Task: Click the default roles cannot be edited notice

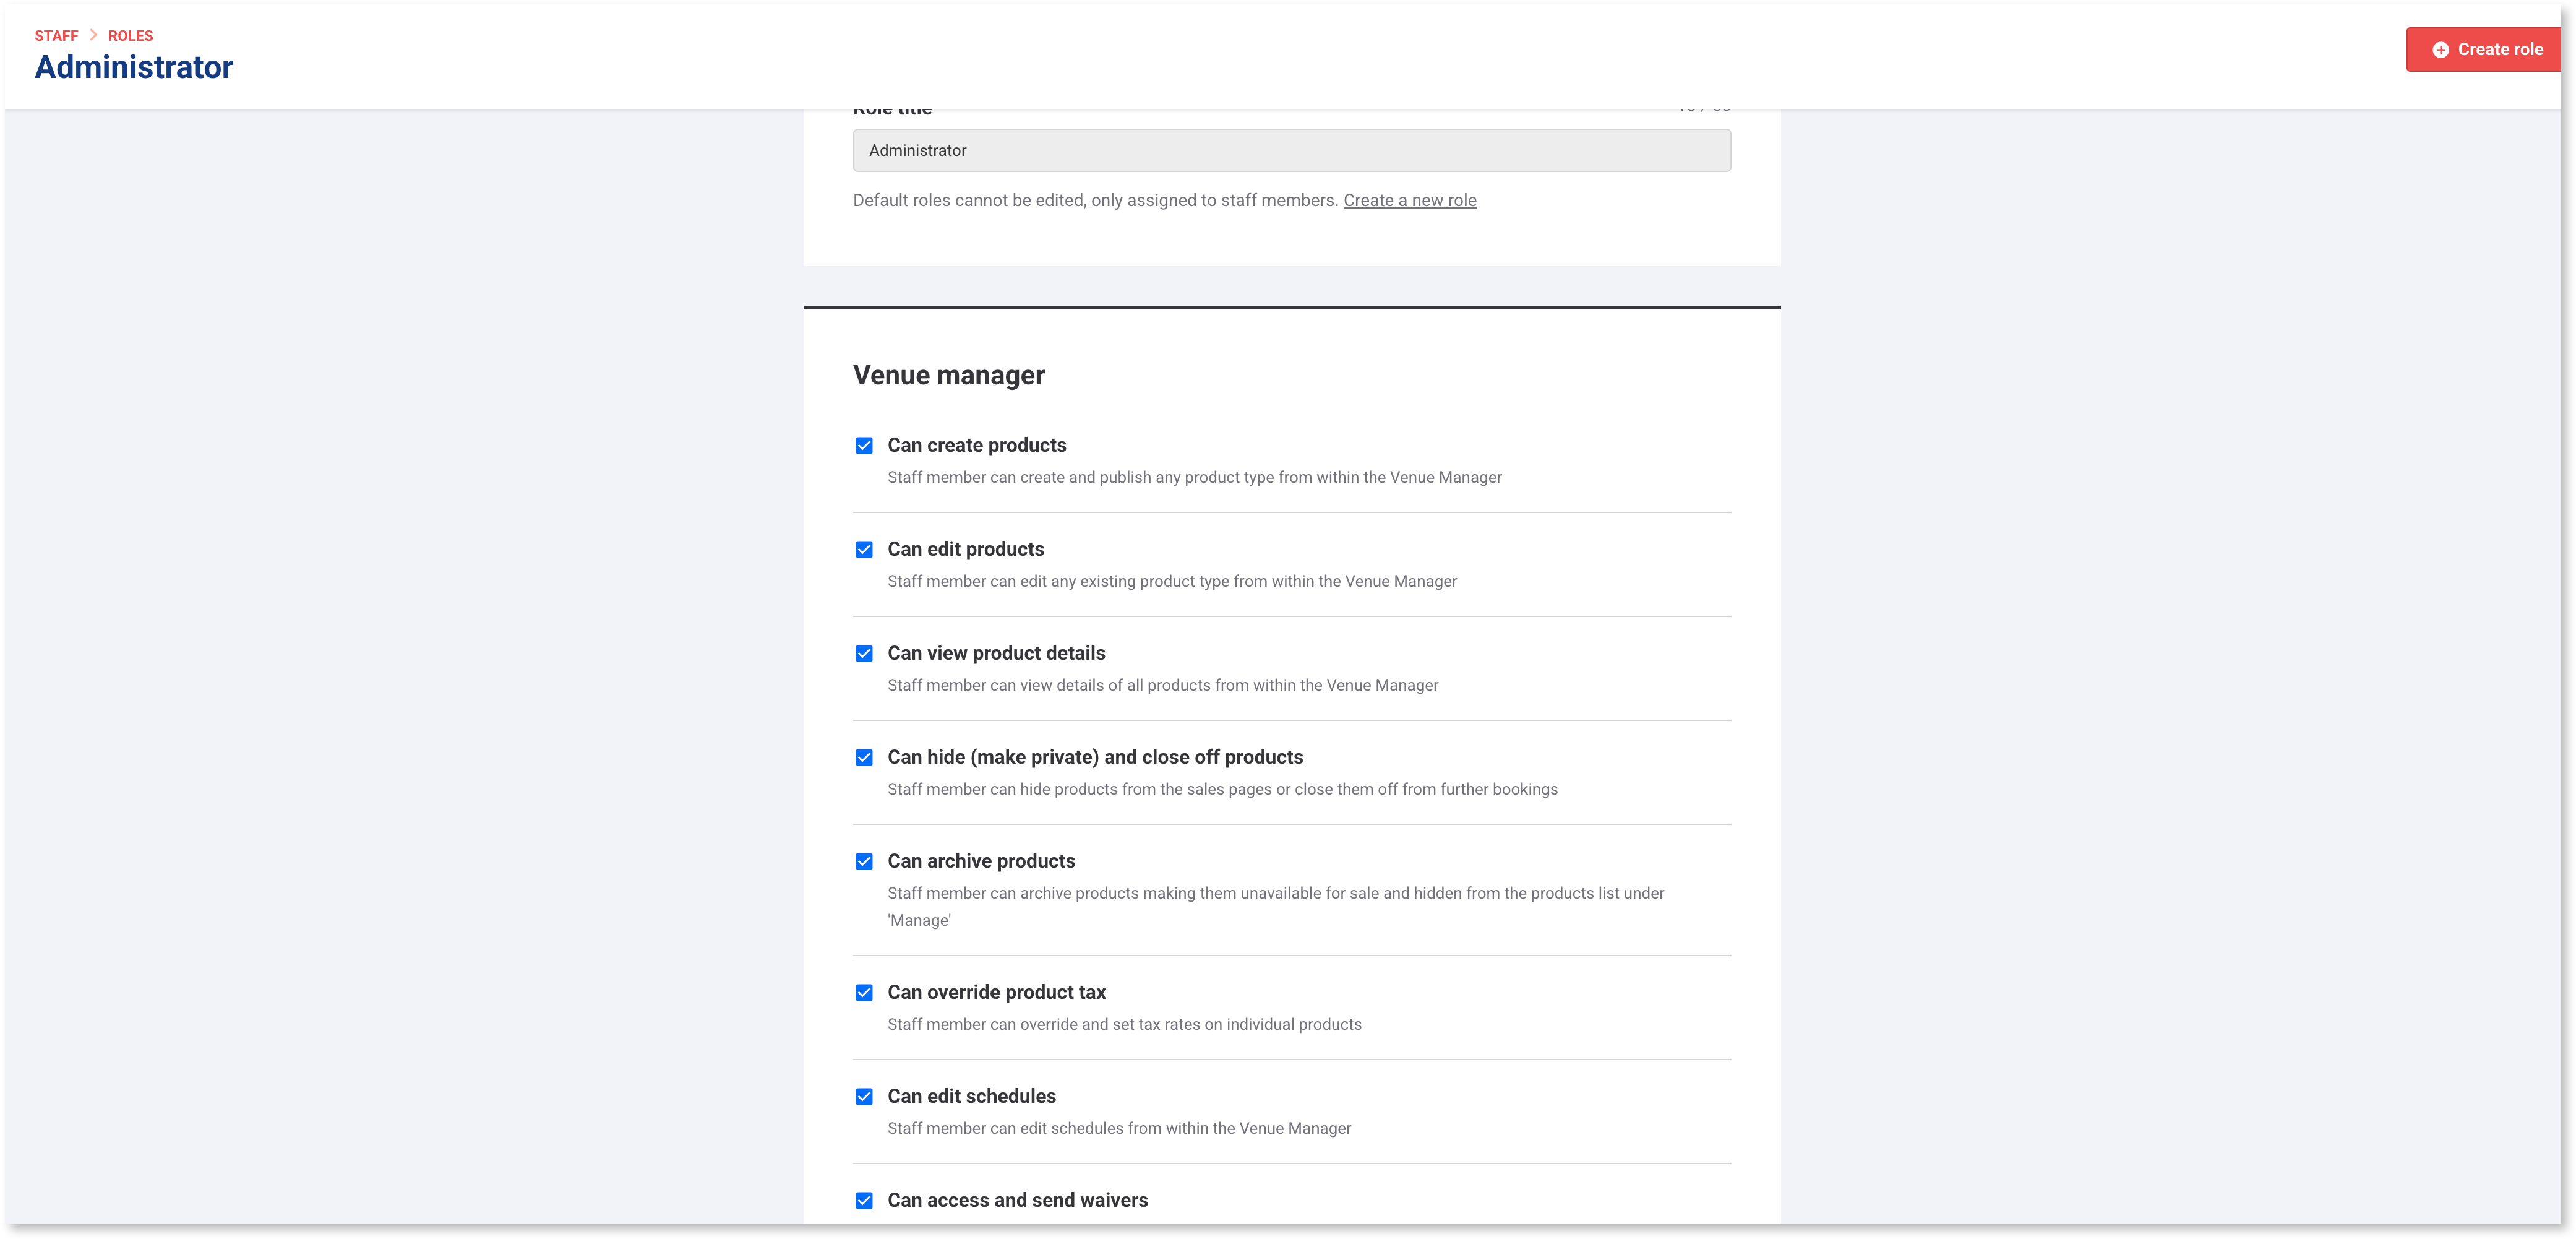Action: pos(1094,200)
